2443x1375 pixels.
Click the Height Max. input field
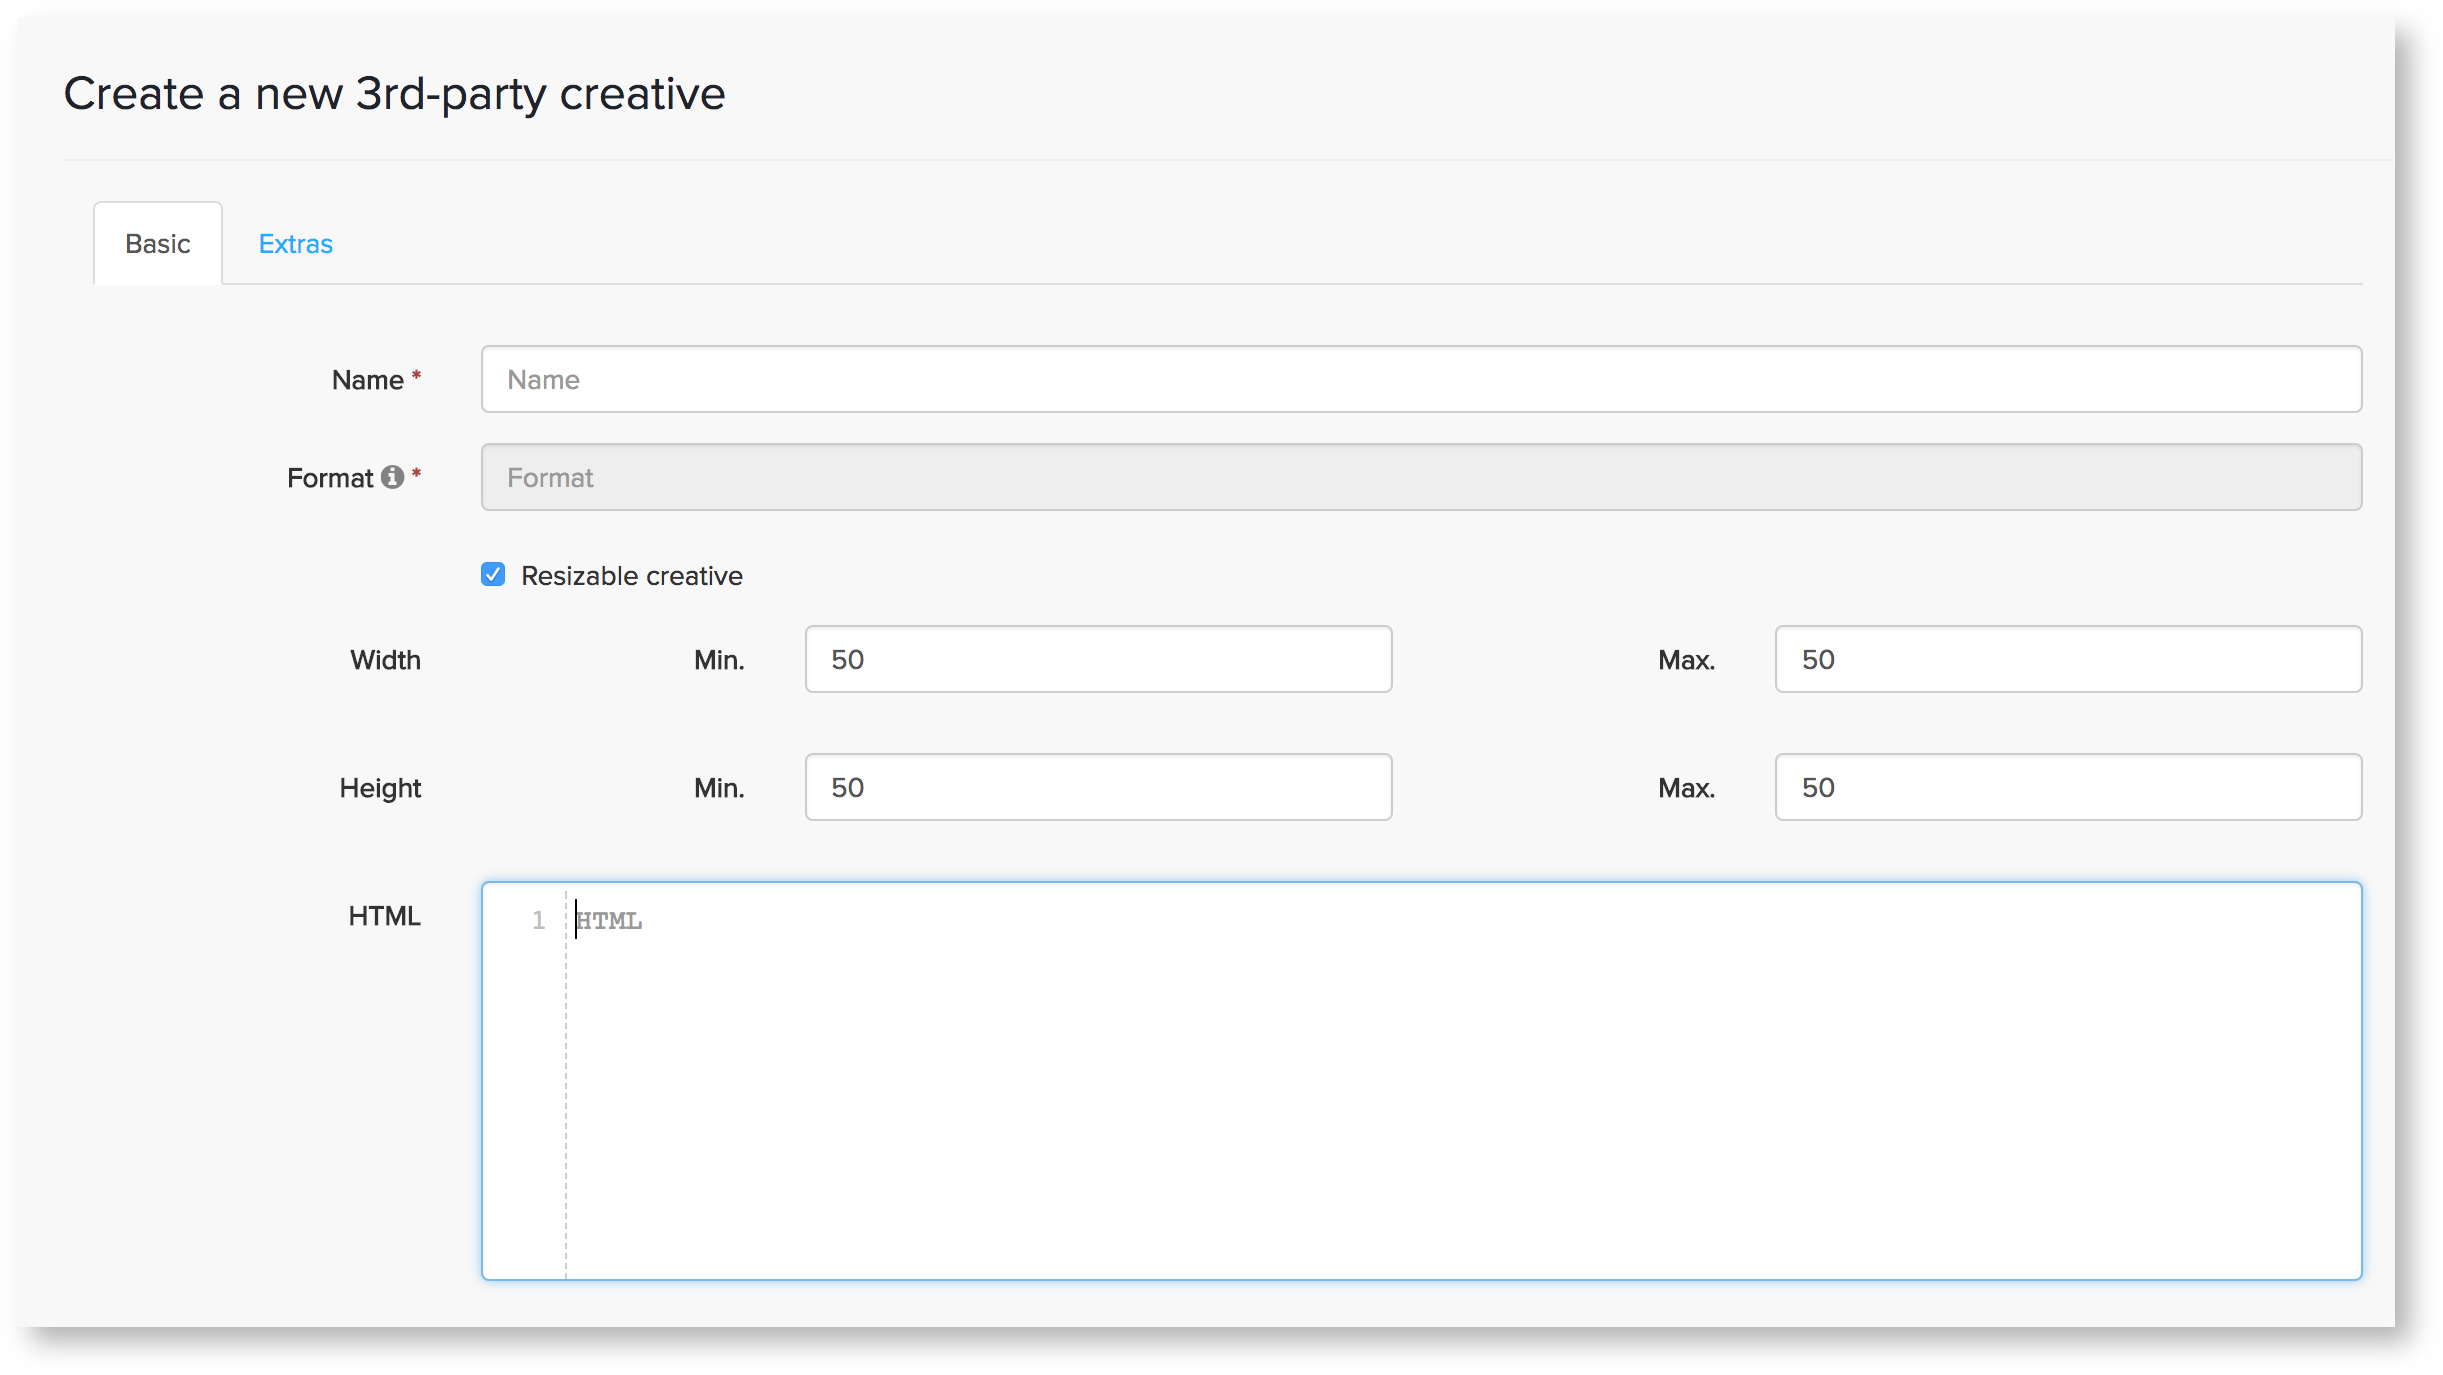tap(2067, 788)
